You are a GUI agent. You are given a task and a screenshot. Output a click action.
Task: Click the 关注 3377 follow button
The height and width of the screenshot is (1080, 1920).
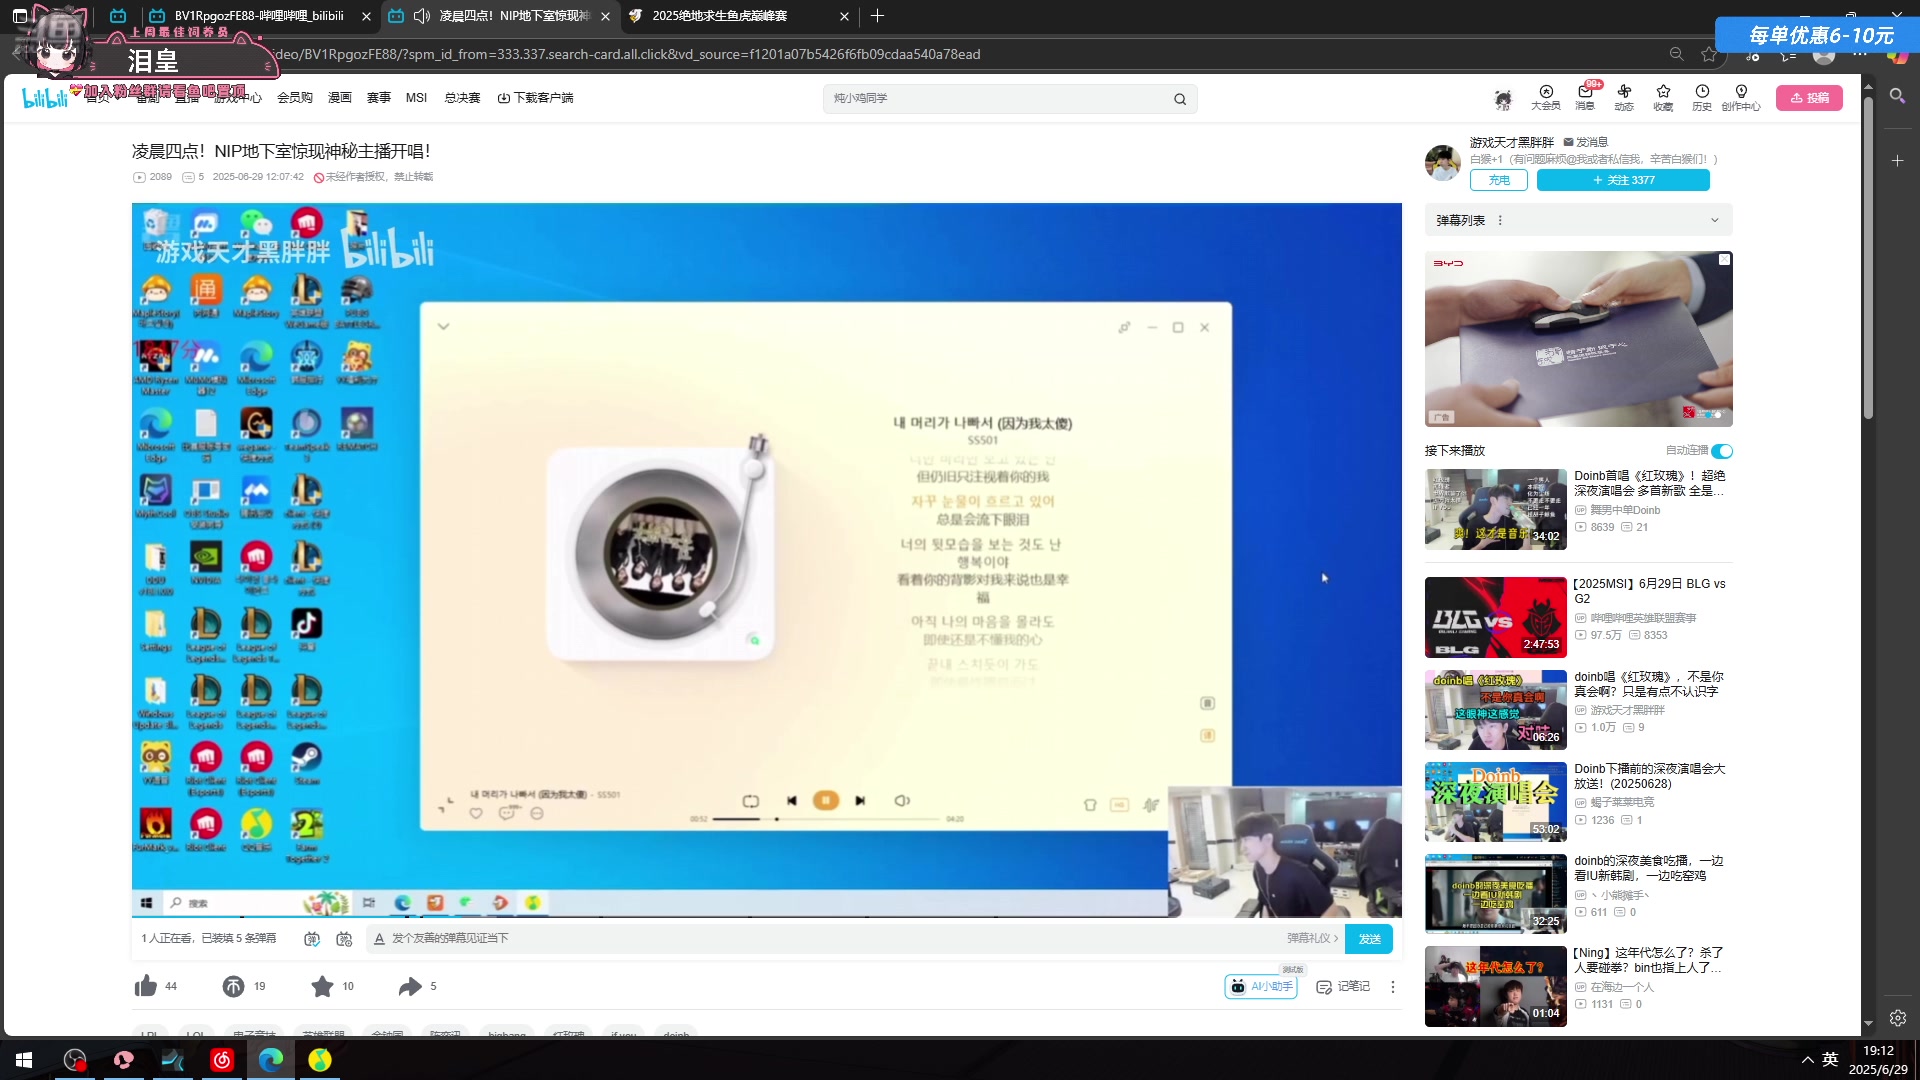click(x=1623, y=180)
